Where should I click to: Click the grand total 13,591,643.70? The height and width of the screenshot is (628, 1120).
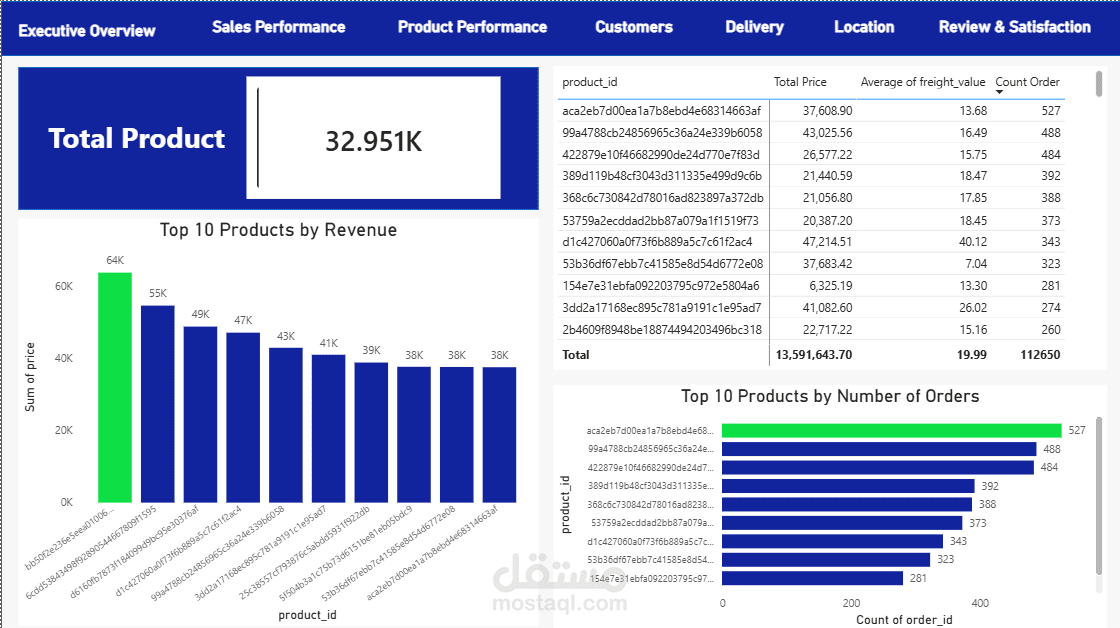tap(814, 354)
